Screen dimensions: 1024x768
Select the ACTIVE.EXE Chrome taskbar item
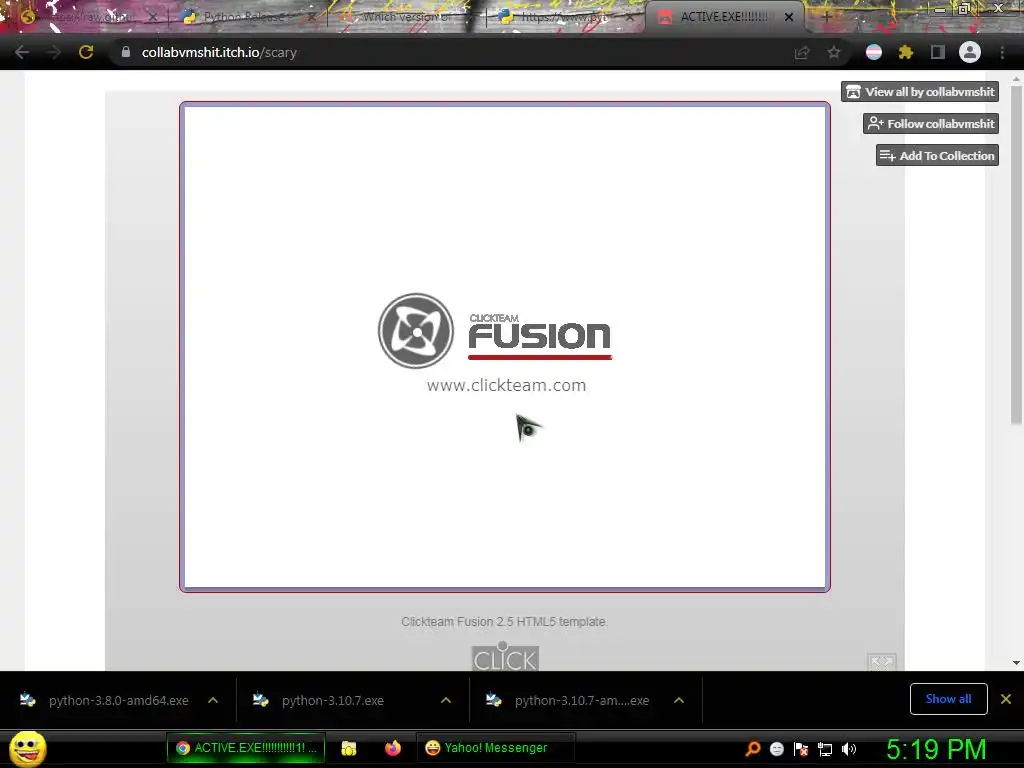coord(246,748)
